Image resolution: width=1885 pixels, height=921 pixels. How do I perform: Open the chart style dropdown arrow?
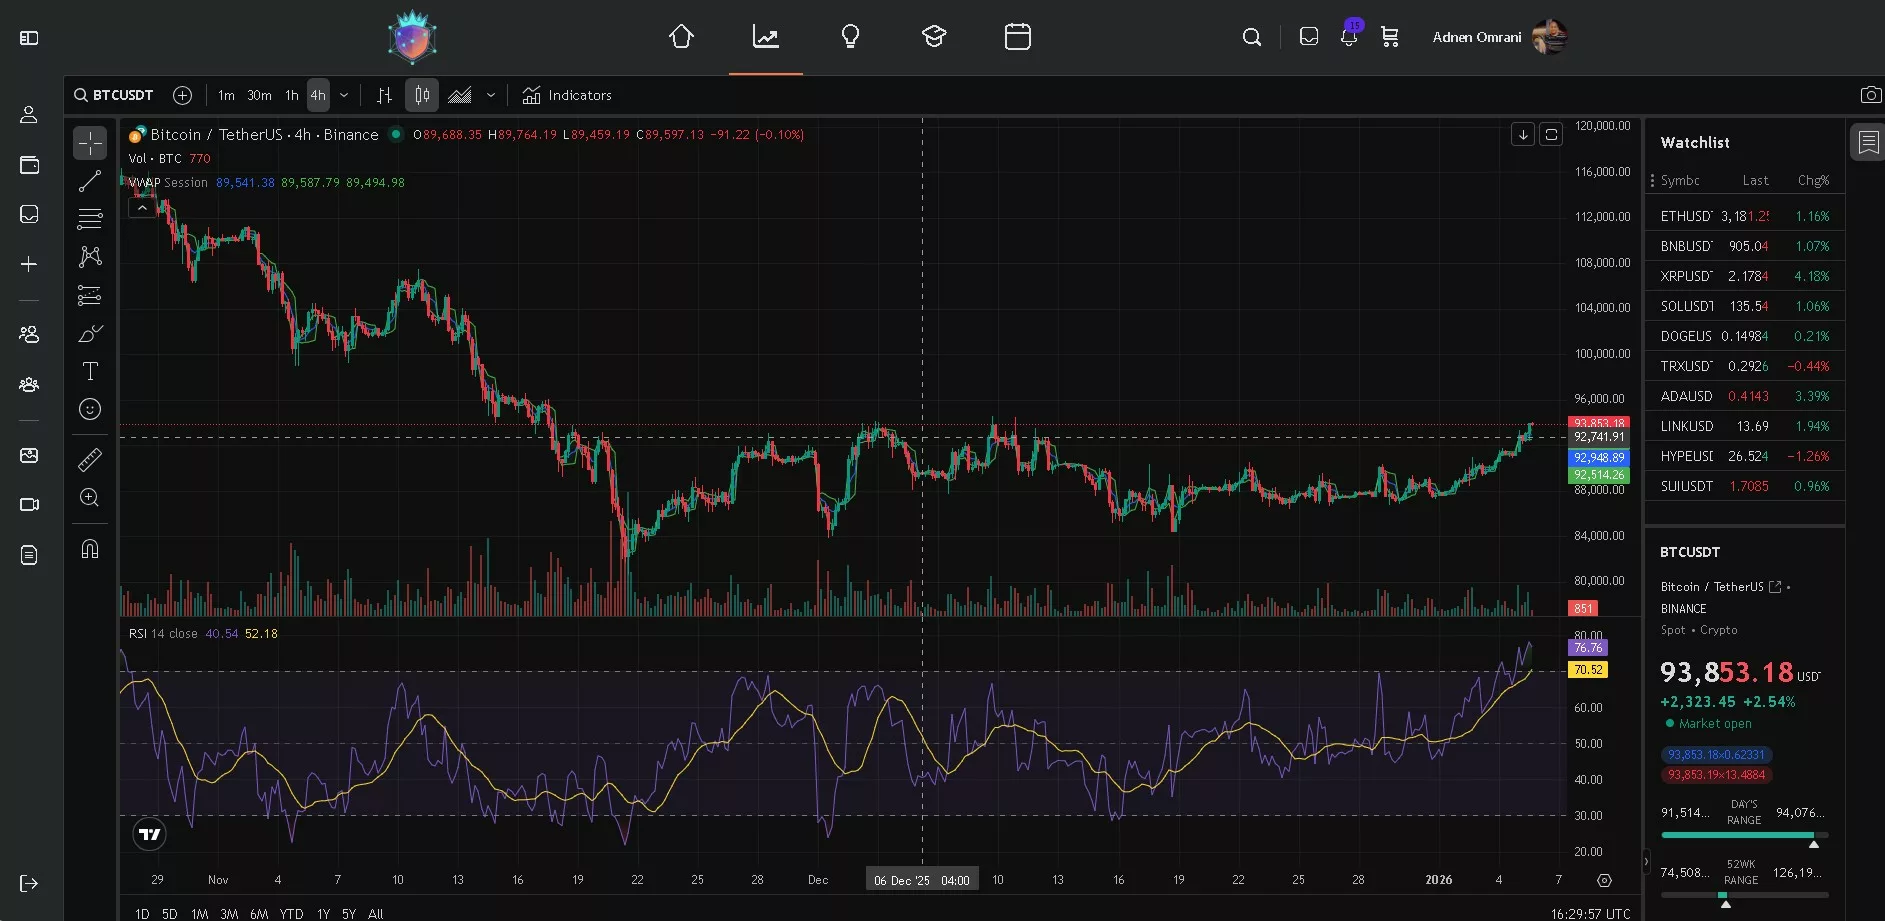(491, 95)
